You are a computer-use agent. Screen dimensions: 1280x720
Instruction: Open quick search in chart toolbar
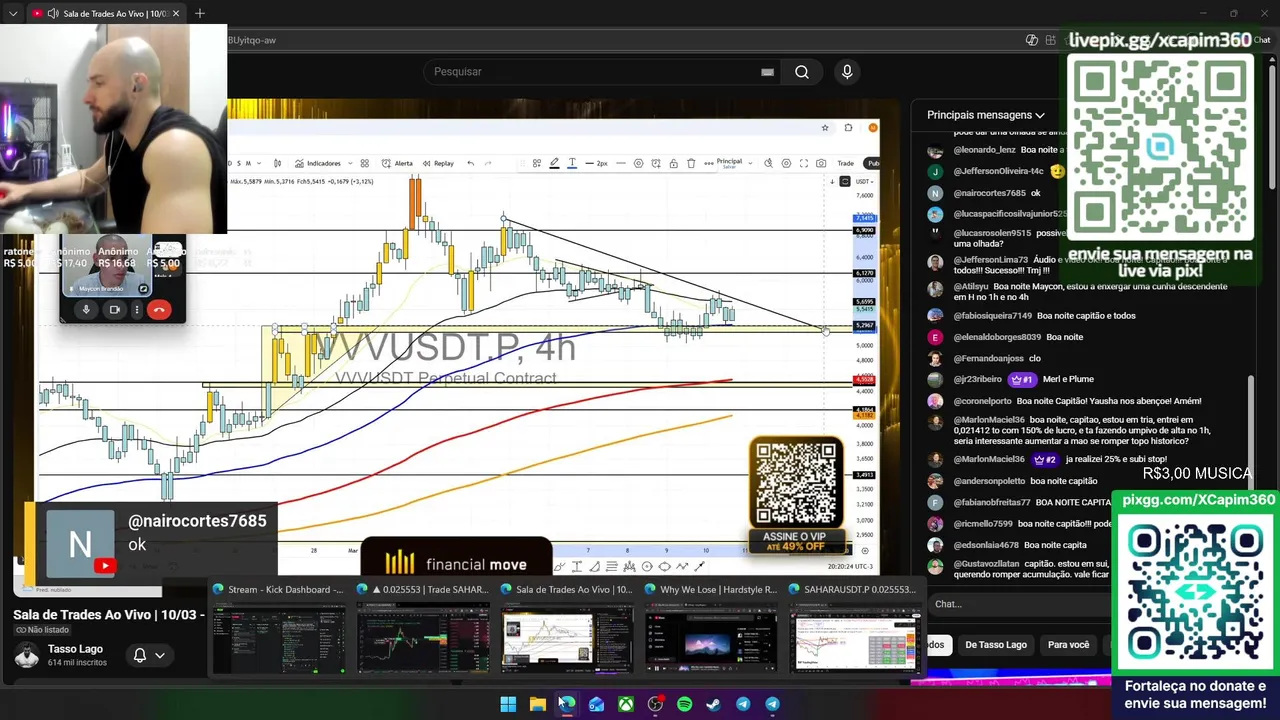click(x=768, y=163)
